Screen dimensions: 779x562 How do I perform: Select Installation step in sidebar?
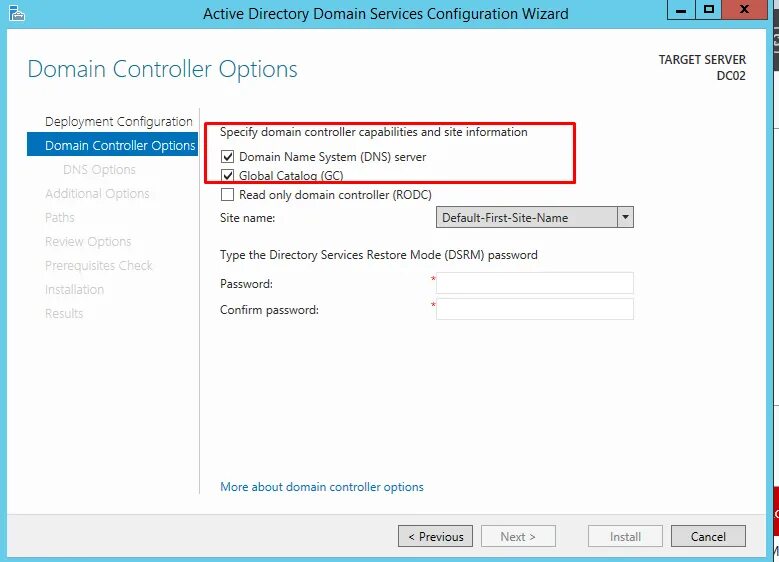point(75,289)
